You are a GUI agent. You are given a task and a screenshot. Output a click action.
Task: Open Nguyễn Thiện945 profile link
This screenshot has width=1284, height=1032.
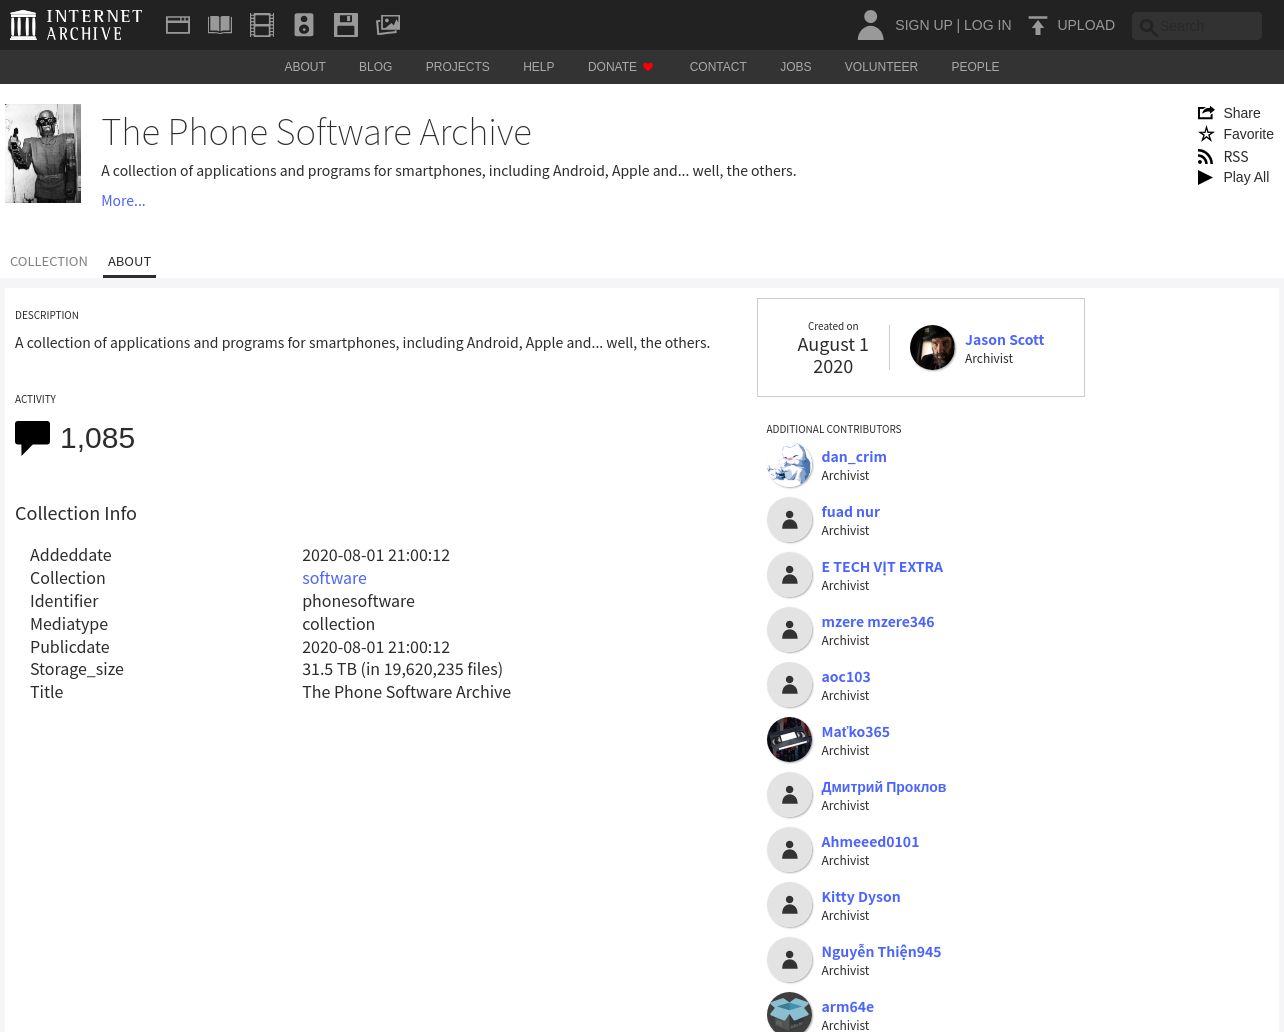pos(881,952)
